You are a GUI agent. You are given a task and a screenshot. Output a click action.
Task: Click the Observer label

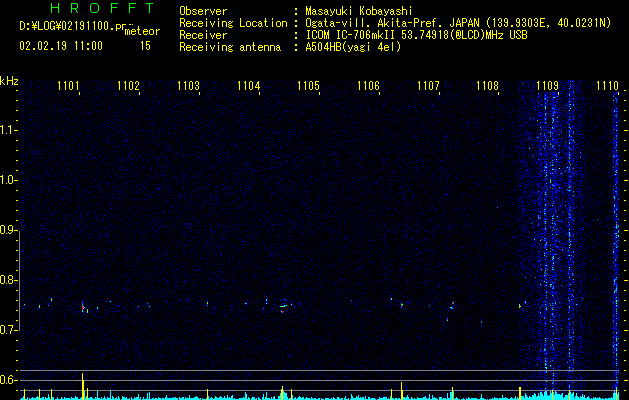click(203, 11)
